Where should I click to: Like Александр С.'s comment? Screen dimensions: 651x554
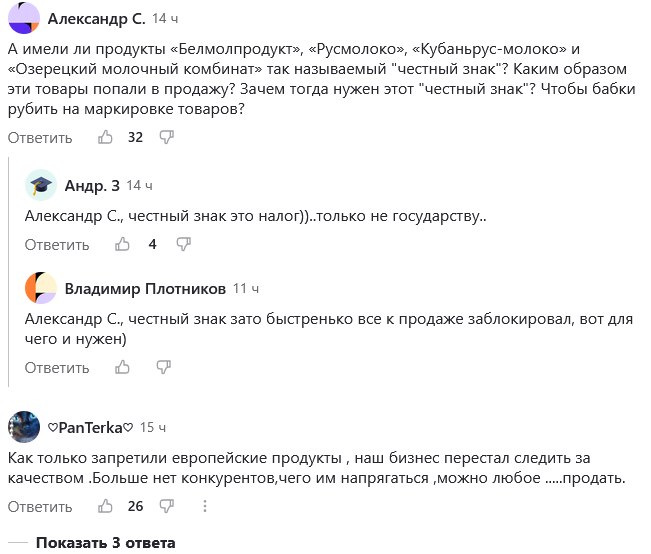tap(105, 137)
